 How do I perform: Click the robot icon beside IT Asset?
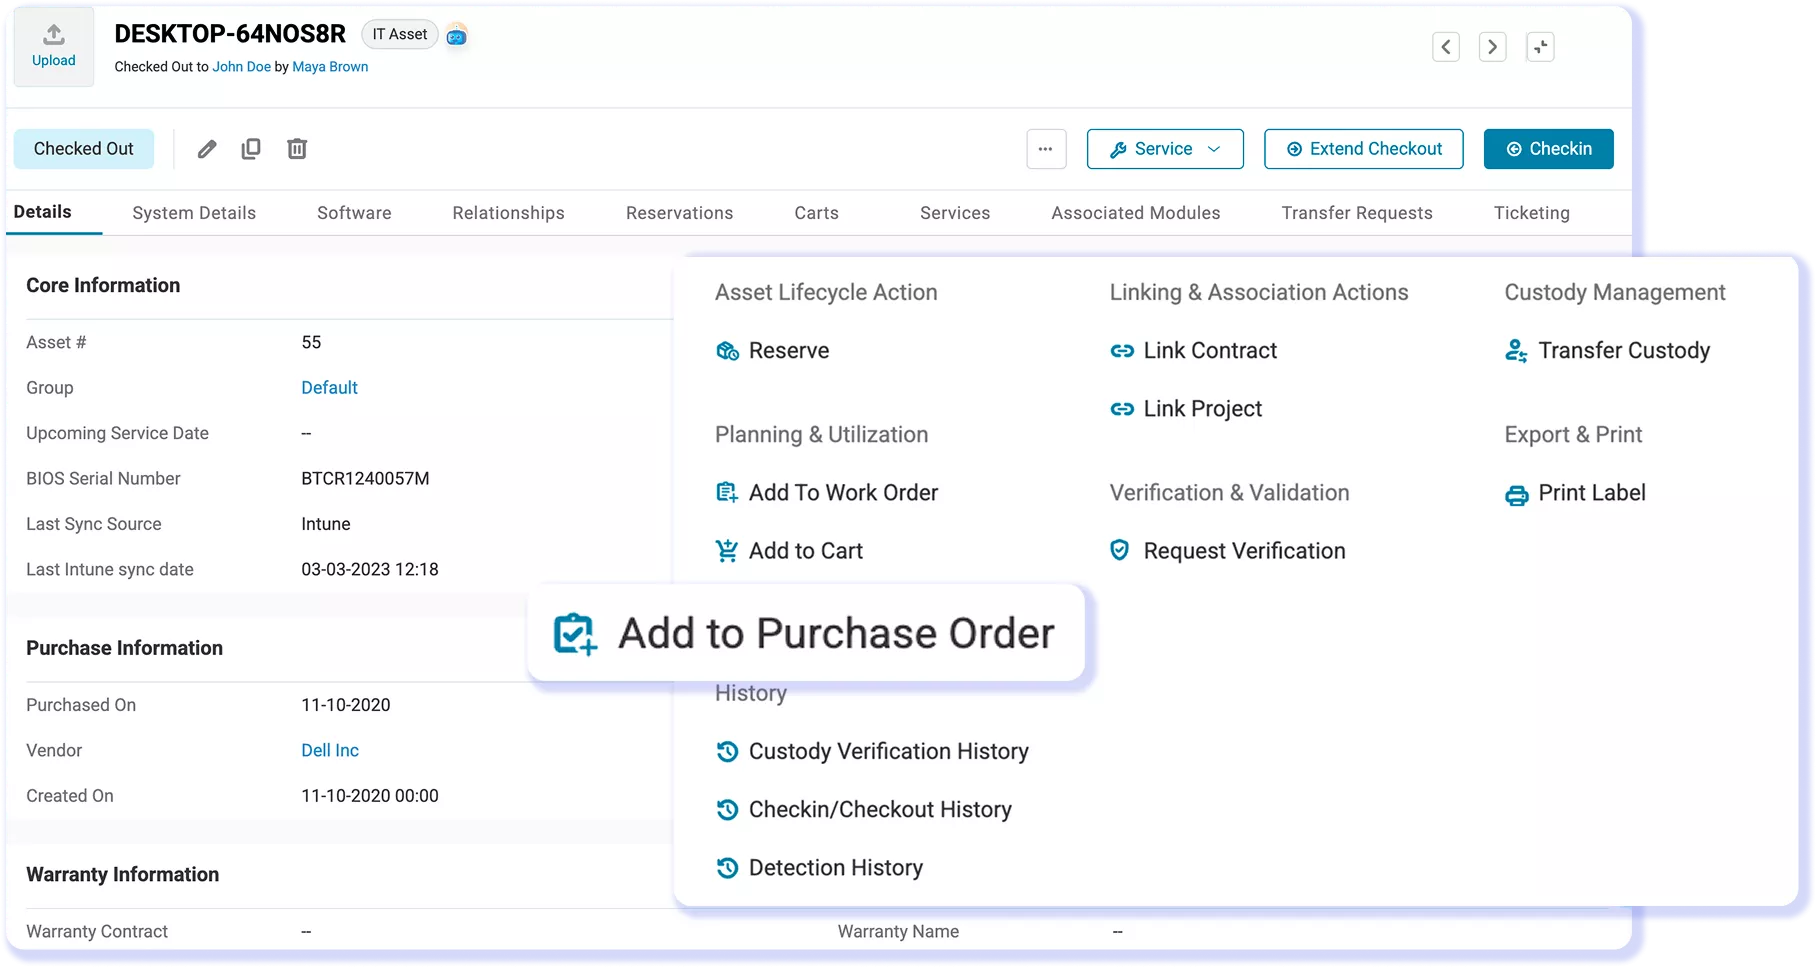(x=457, y=36)
